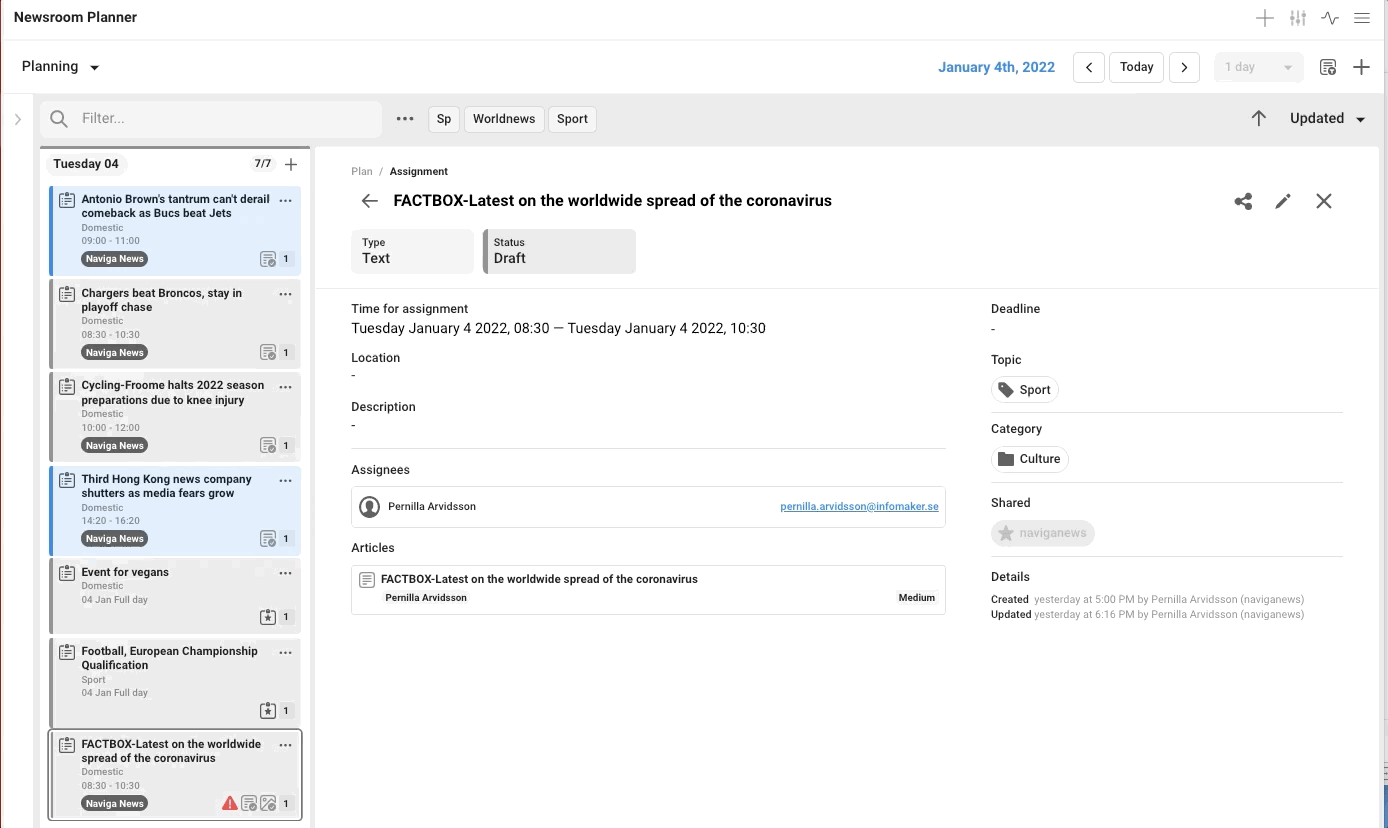Expand the collapsed left sidebar chevron
The width and height of the screenshot is (1388, 828).
tap(18, 119)
